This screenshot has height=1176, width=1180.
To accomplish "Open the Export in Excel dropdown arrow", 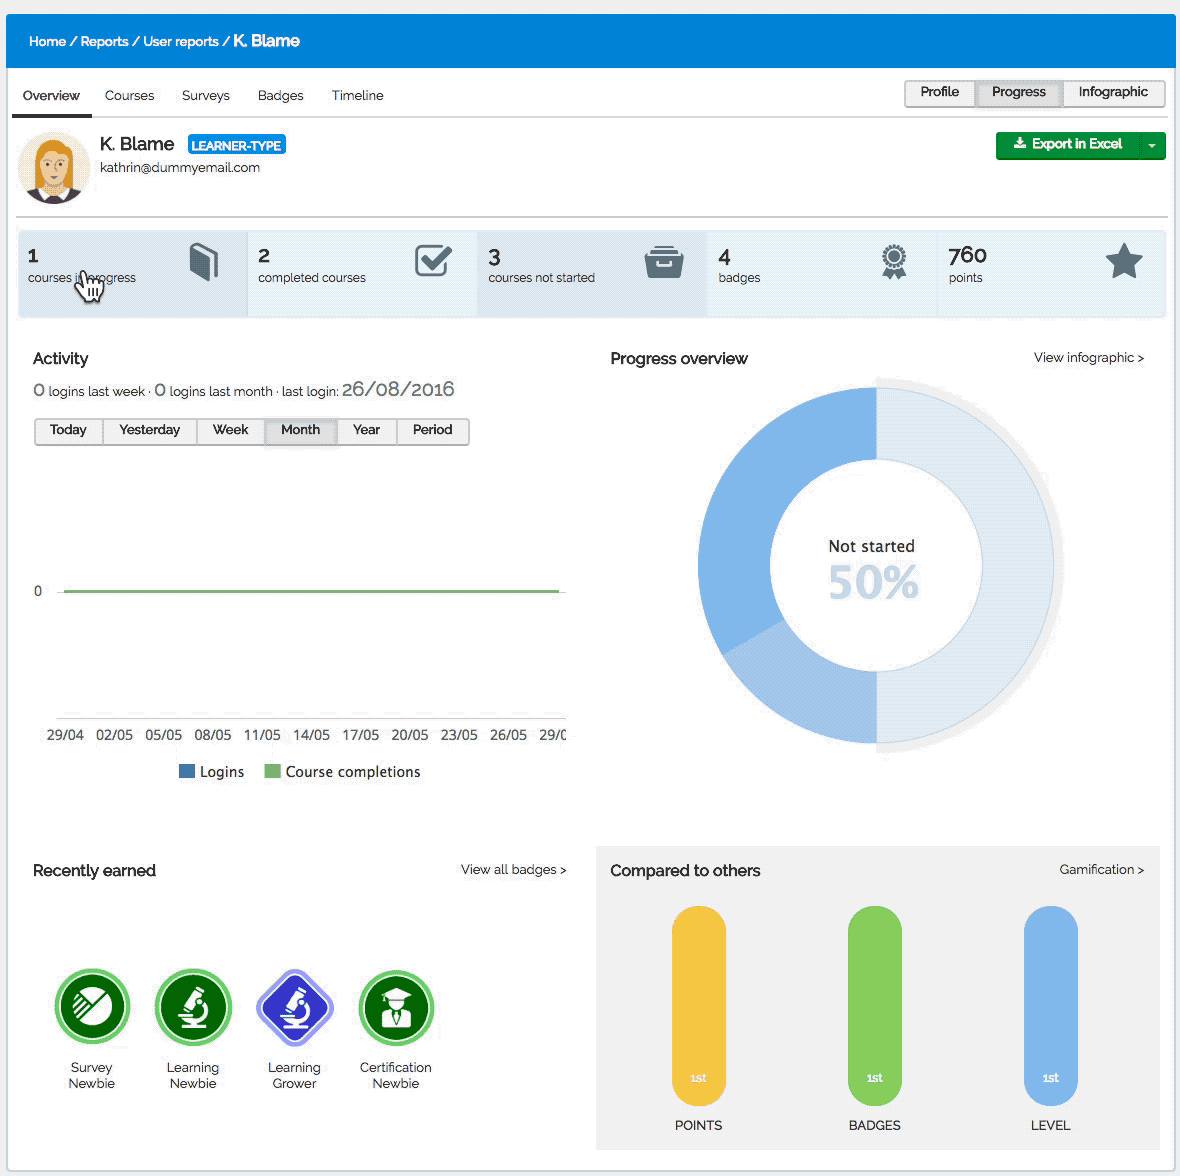I will (1152, 145).
